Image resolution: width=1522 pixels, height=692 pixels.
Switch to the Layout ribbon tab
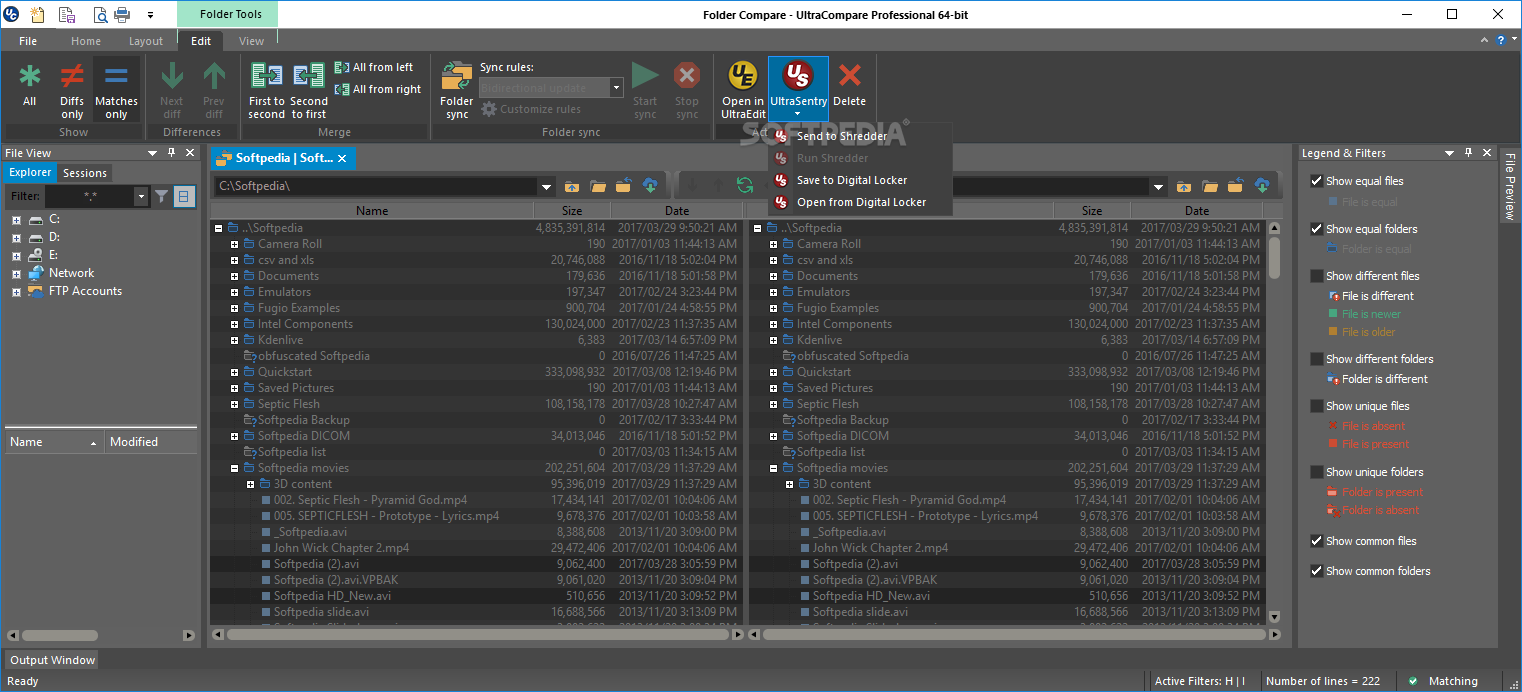coord(145,41)
